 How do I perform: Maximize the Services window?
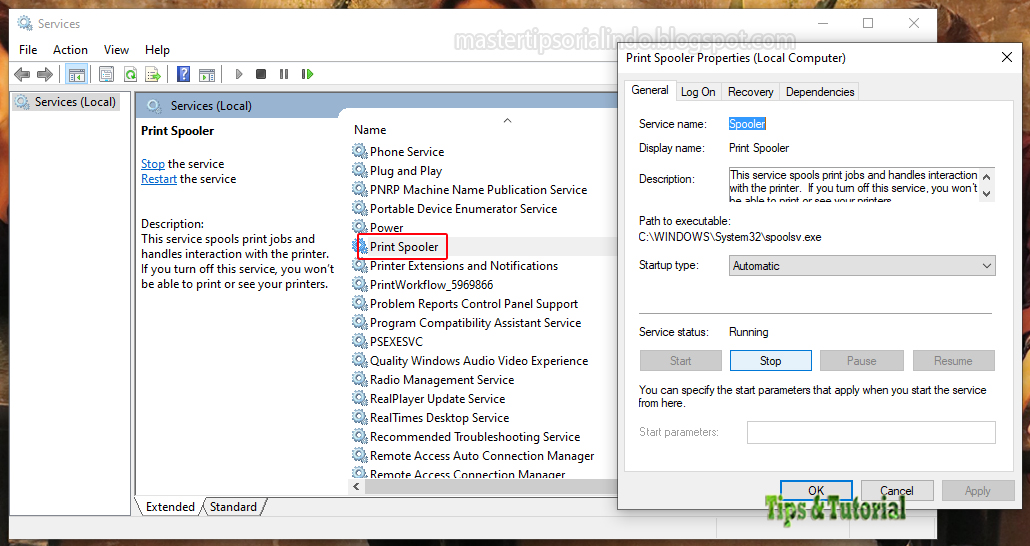tap(868, 23)
